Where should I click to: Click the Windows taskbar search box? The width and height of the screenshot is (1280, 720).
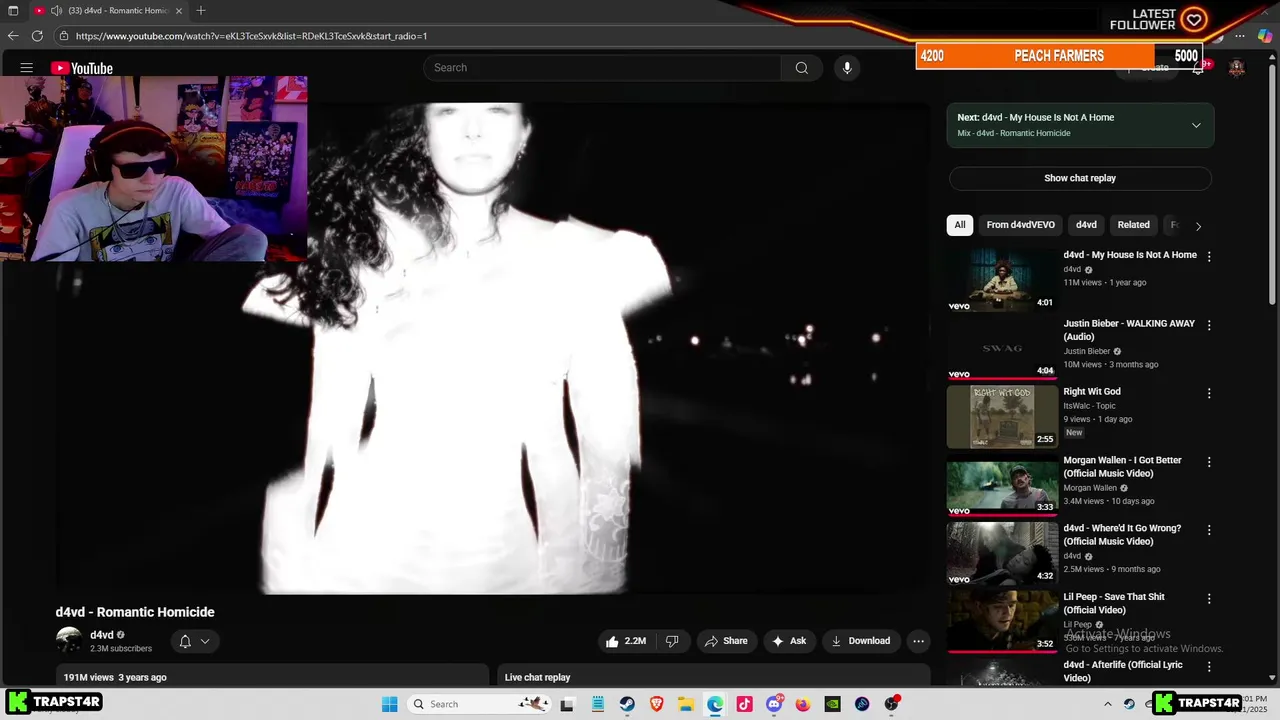pyautogui.click(x=480, y=704)
